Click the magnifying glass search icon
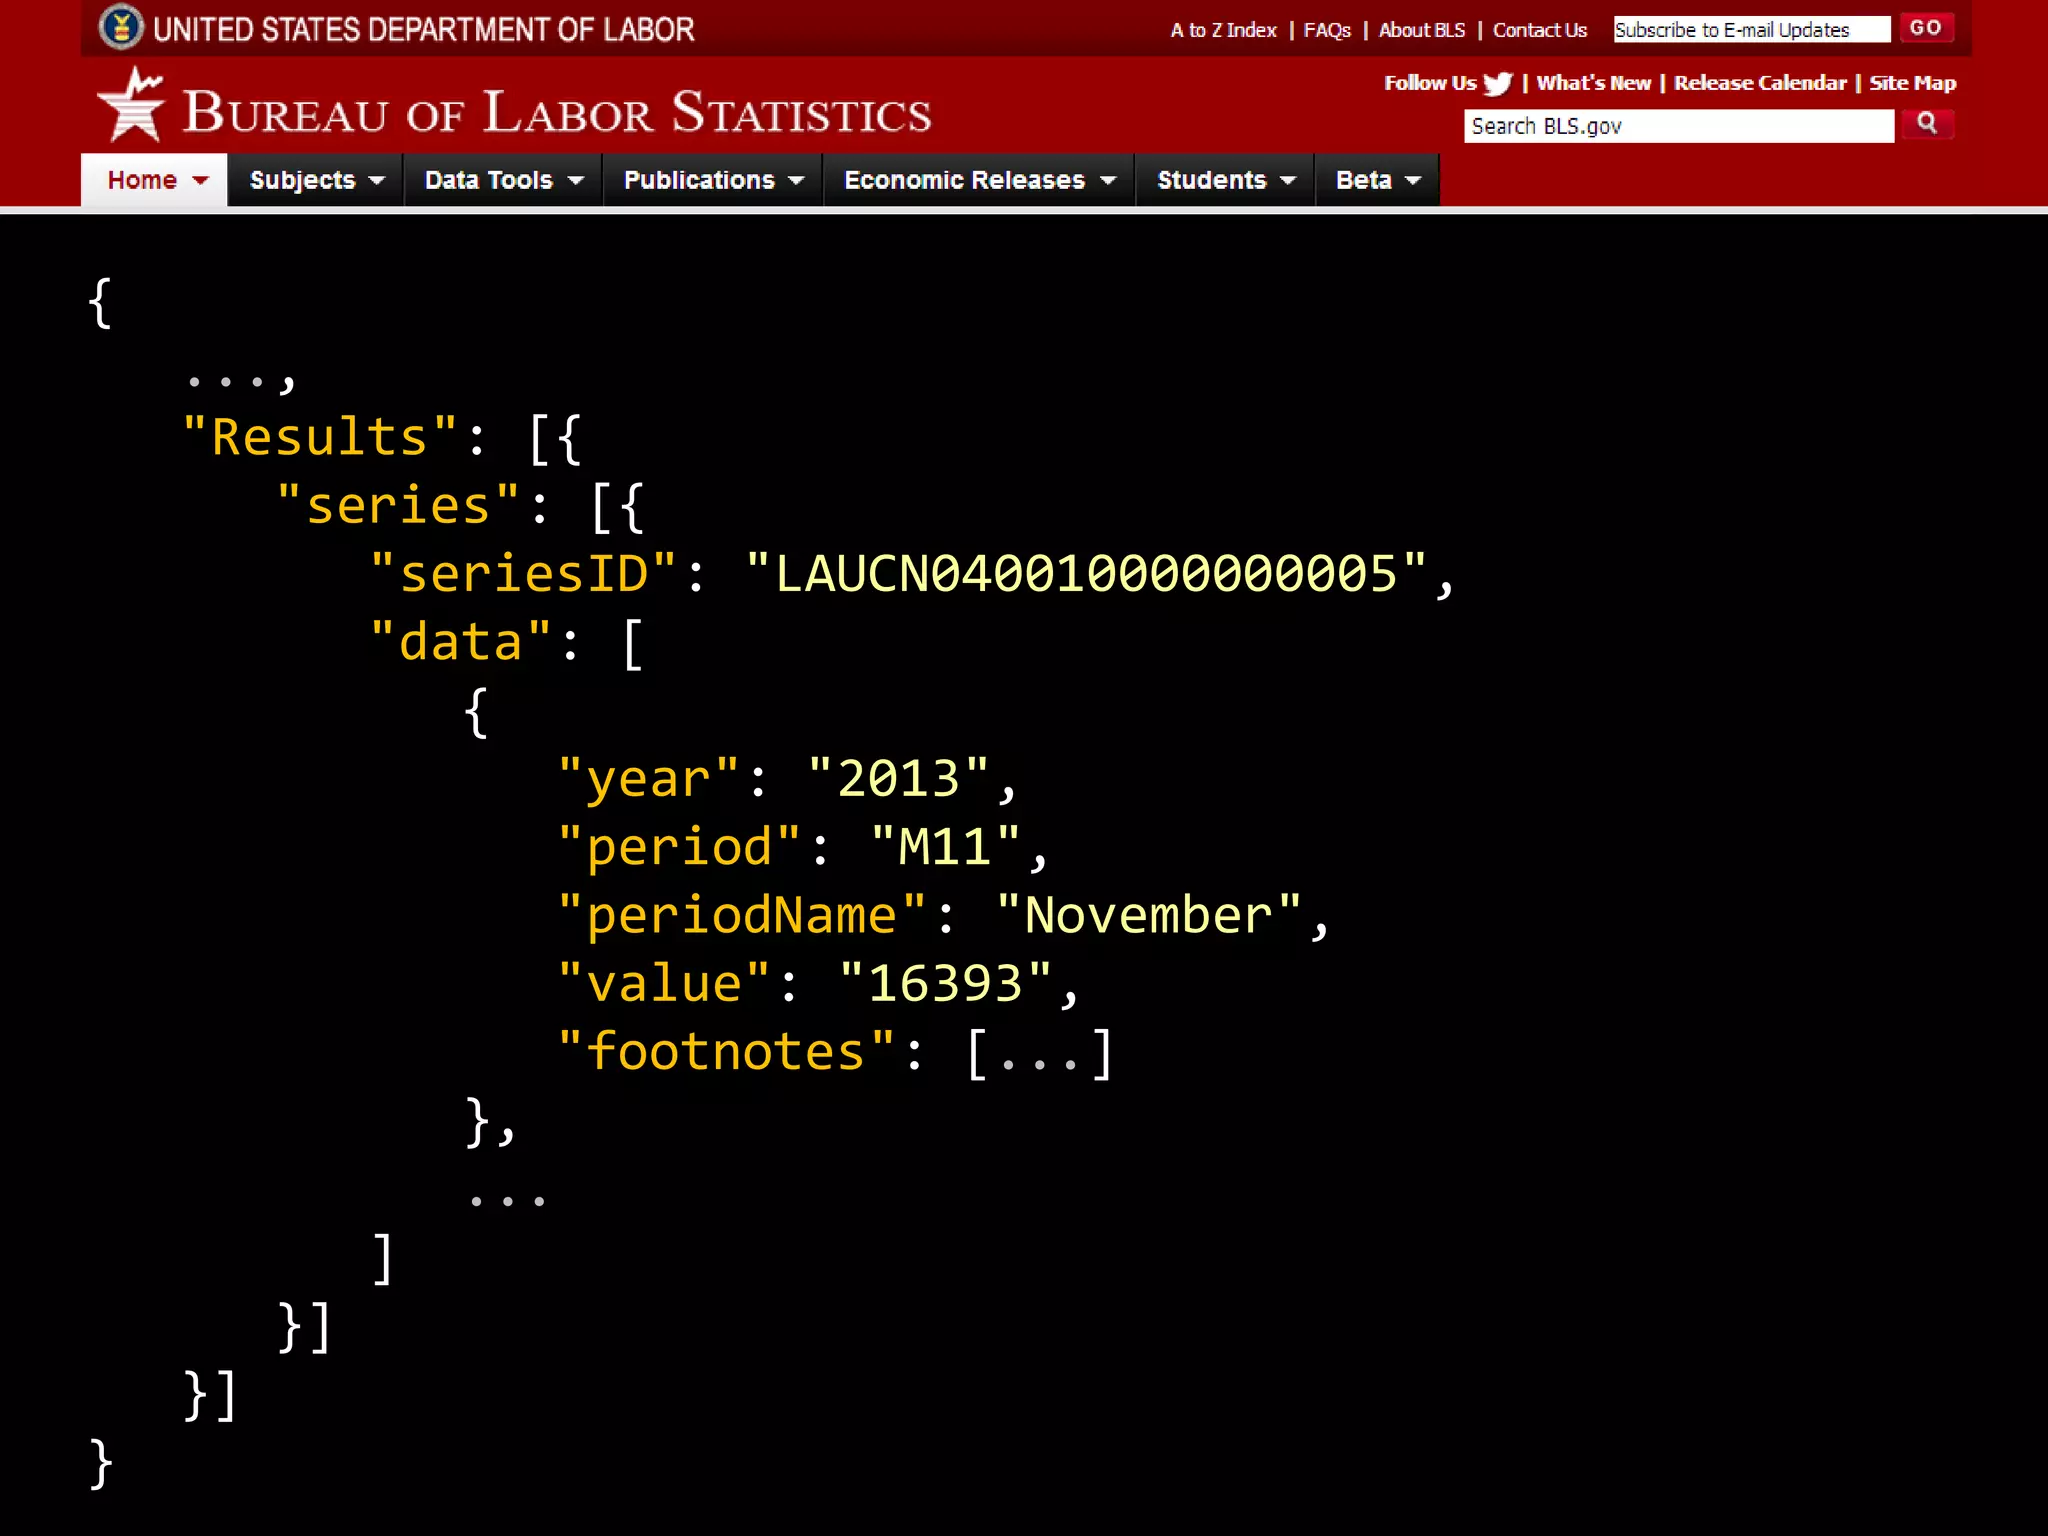 point(1926,124)
